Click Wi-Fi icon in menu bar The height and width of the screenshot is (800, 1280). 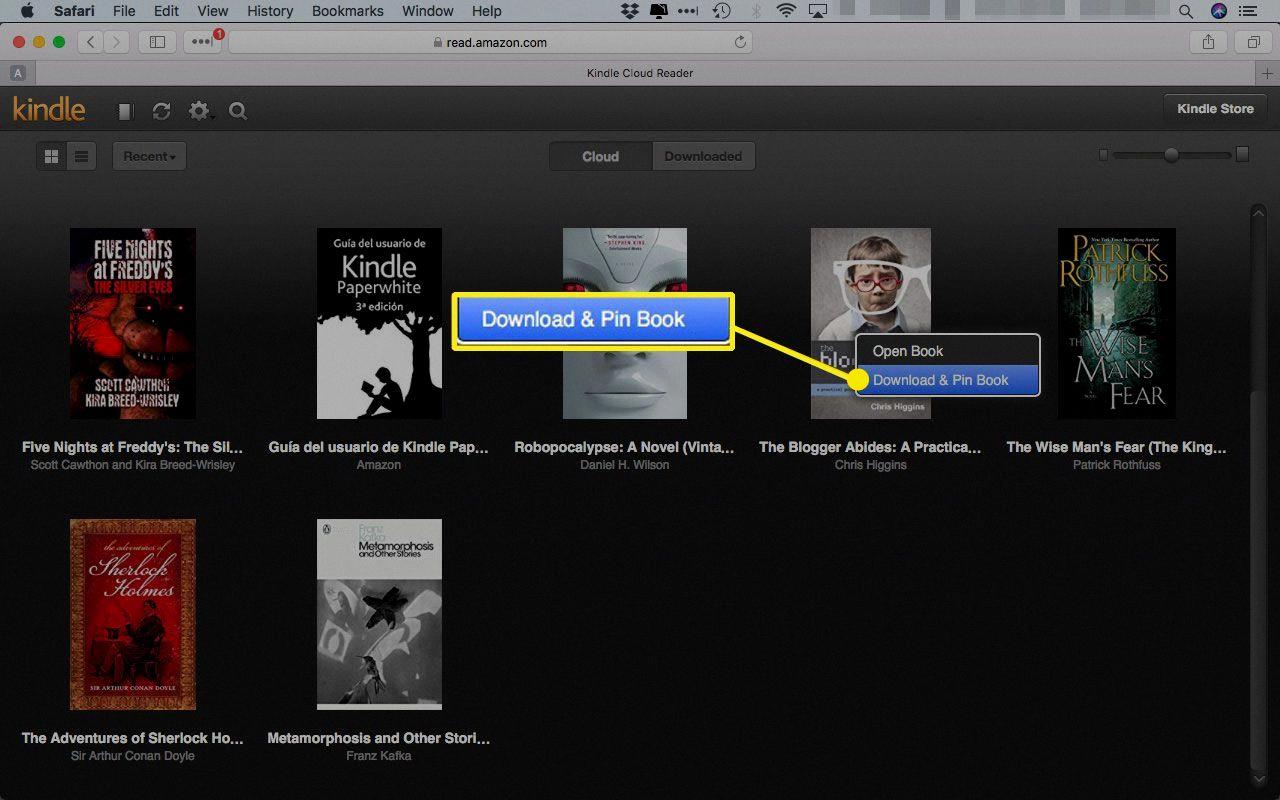point(786,11)
